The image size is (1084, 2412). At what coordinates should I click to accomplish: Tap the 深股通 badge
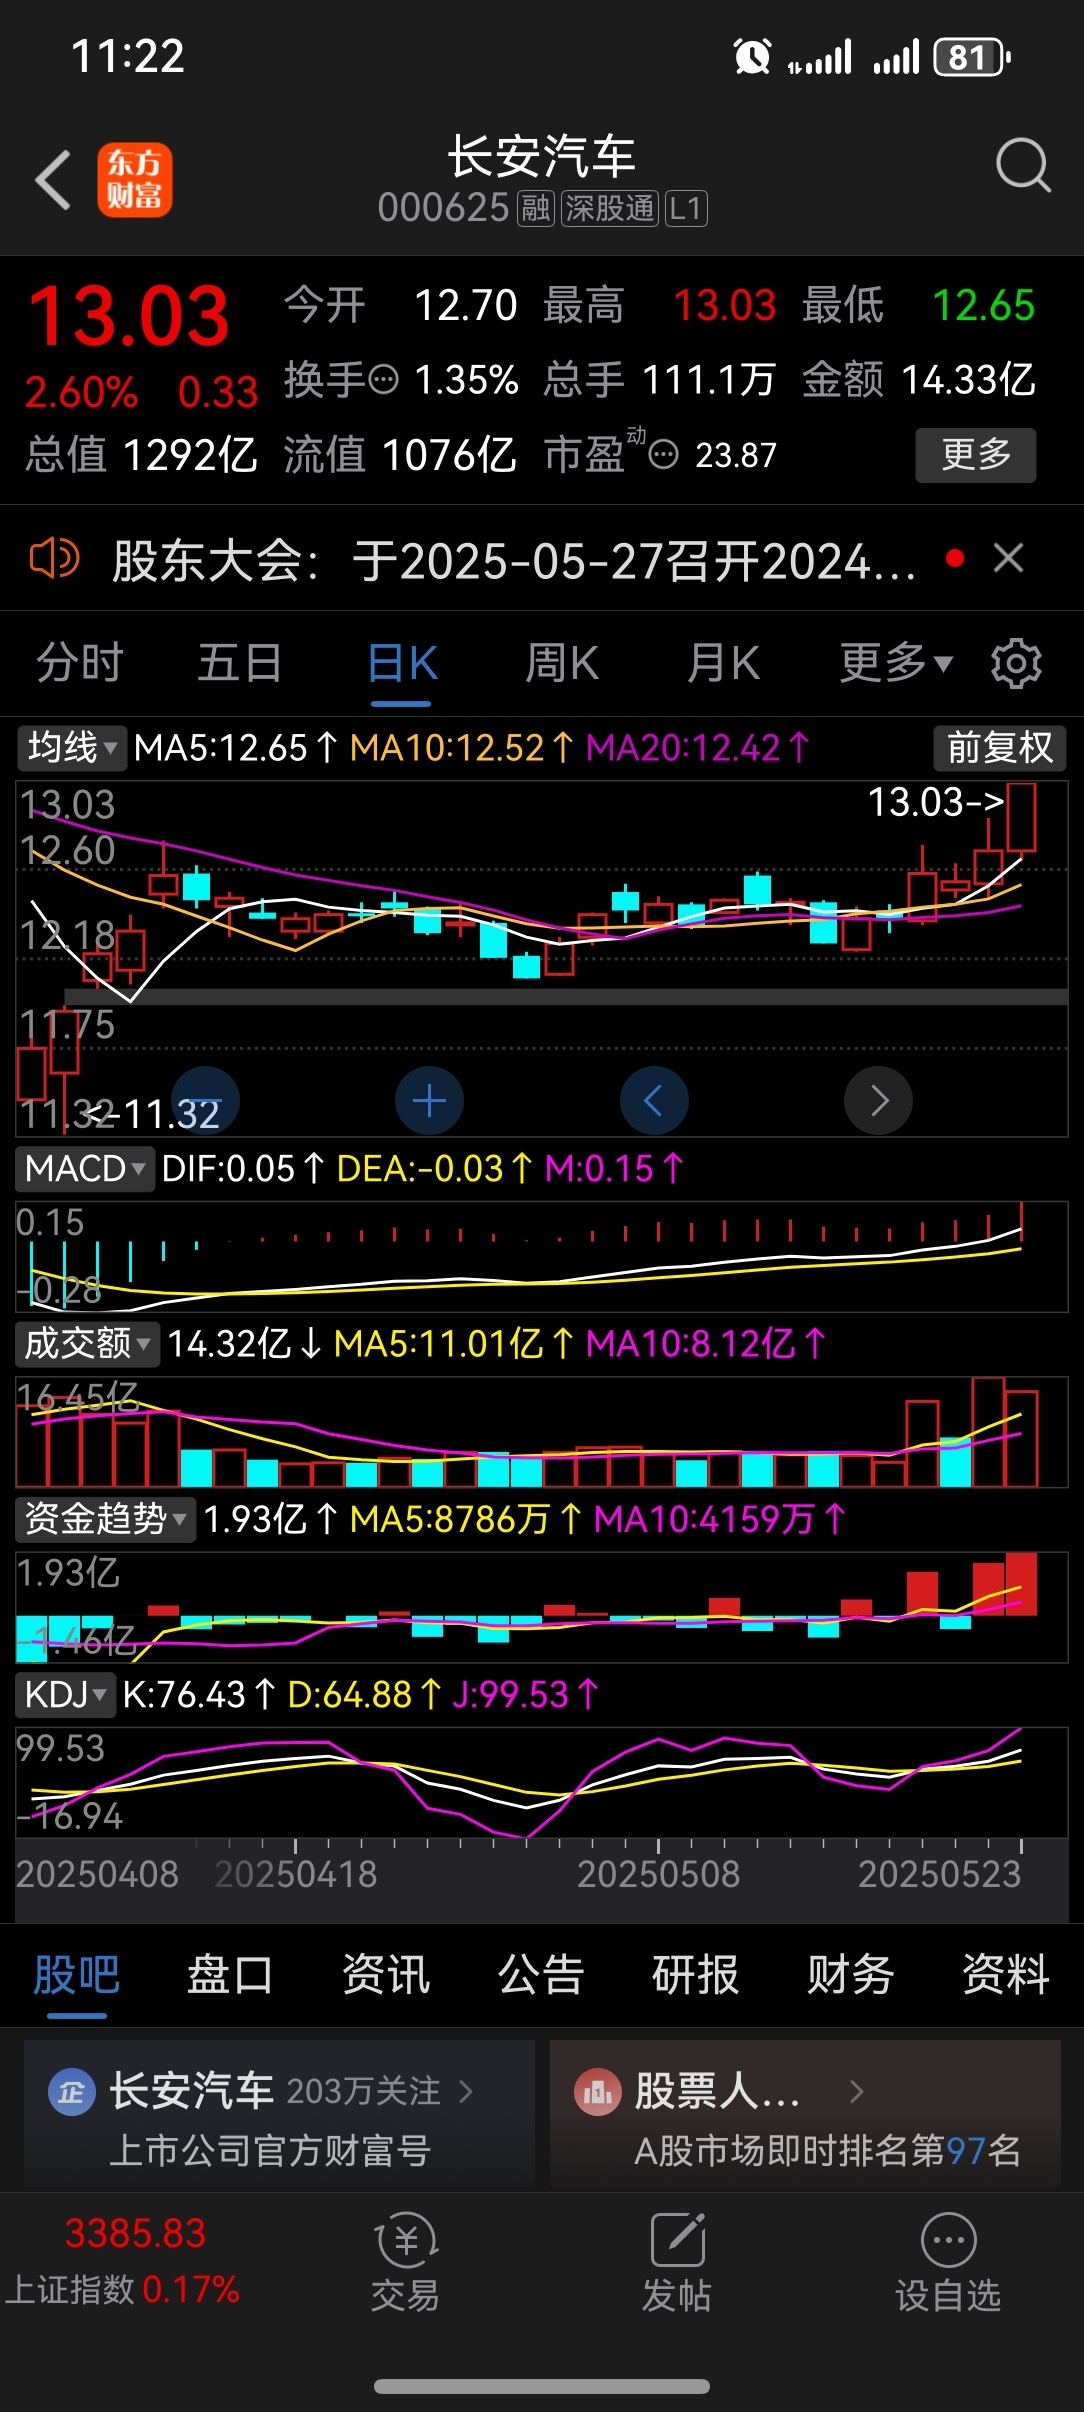(x=609, y=209)
